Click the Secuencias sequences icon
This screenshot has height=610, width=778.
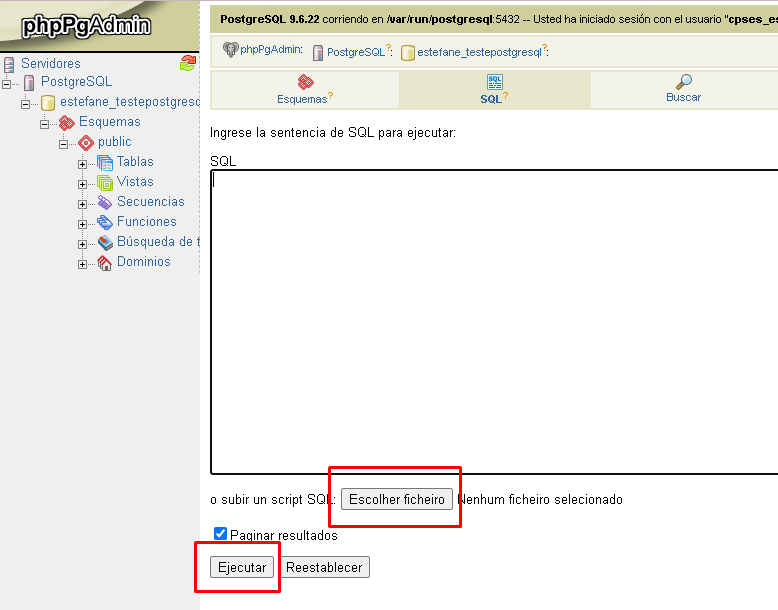(105, 203)
